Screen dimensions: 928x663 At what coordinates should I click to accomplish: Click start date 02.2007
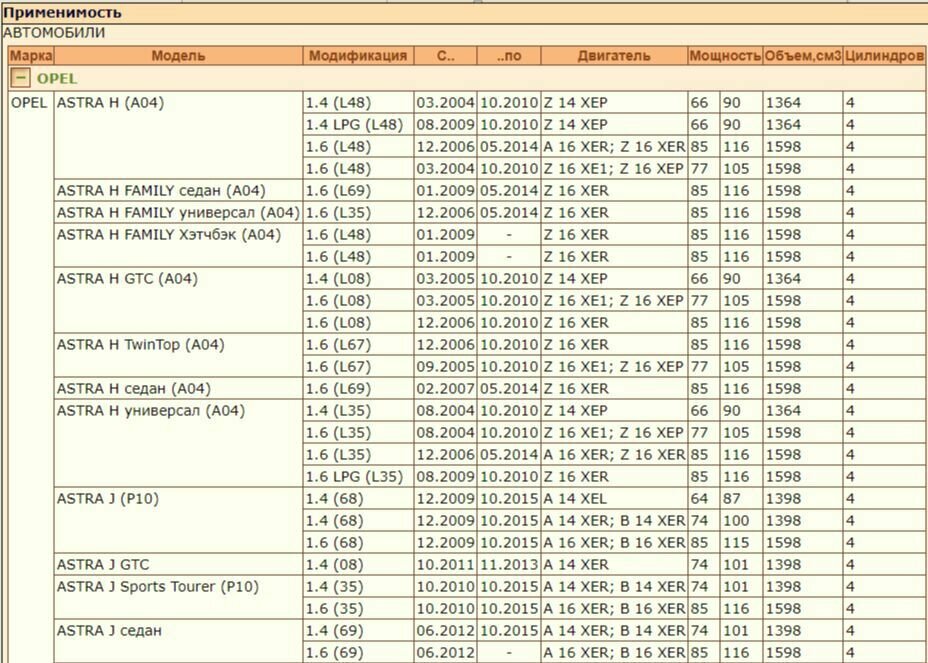[445, 389]
